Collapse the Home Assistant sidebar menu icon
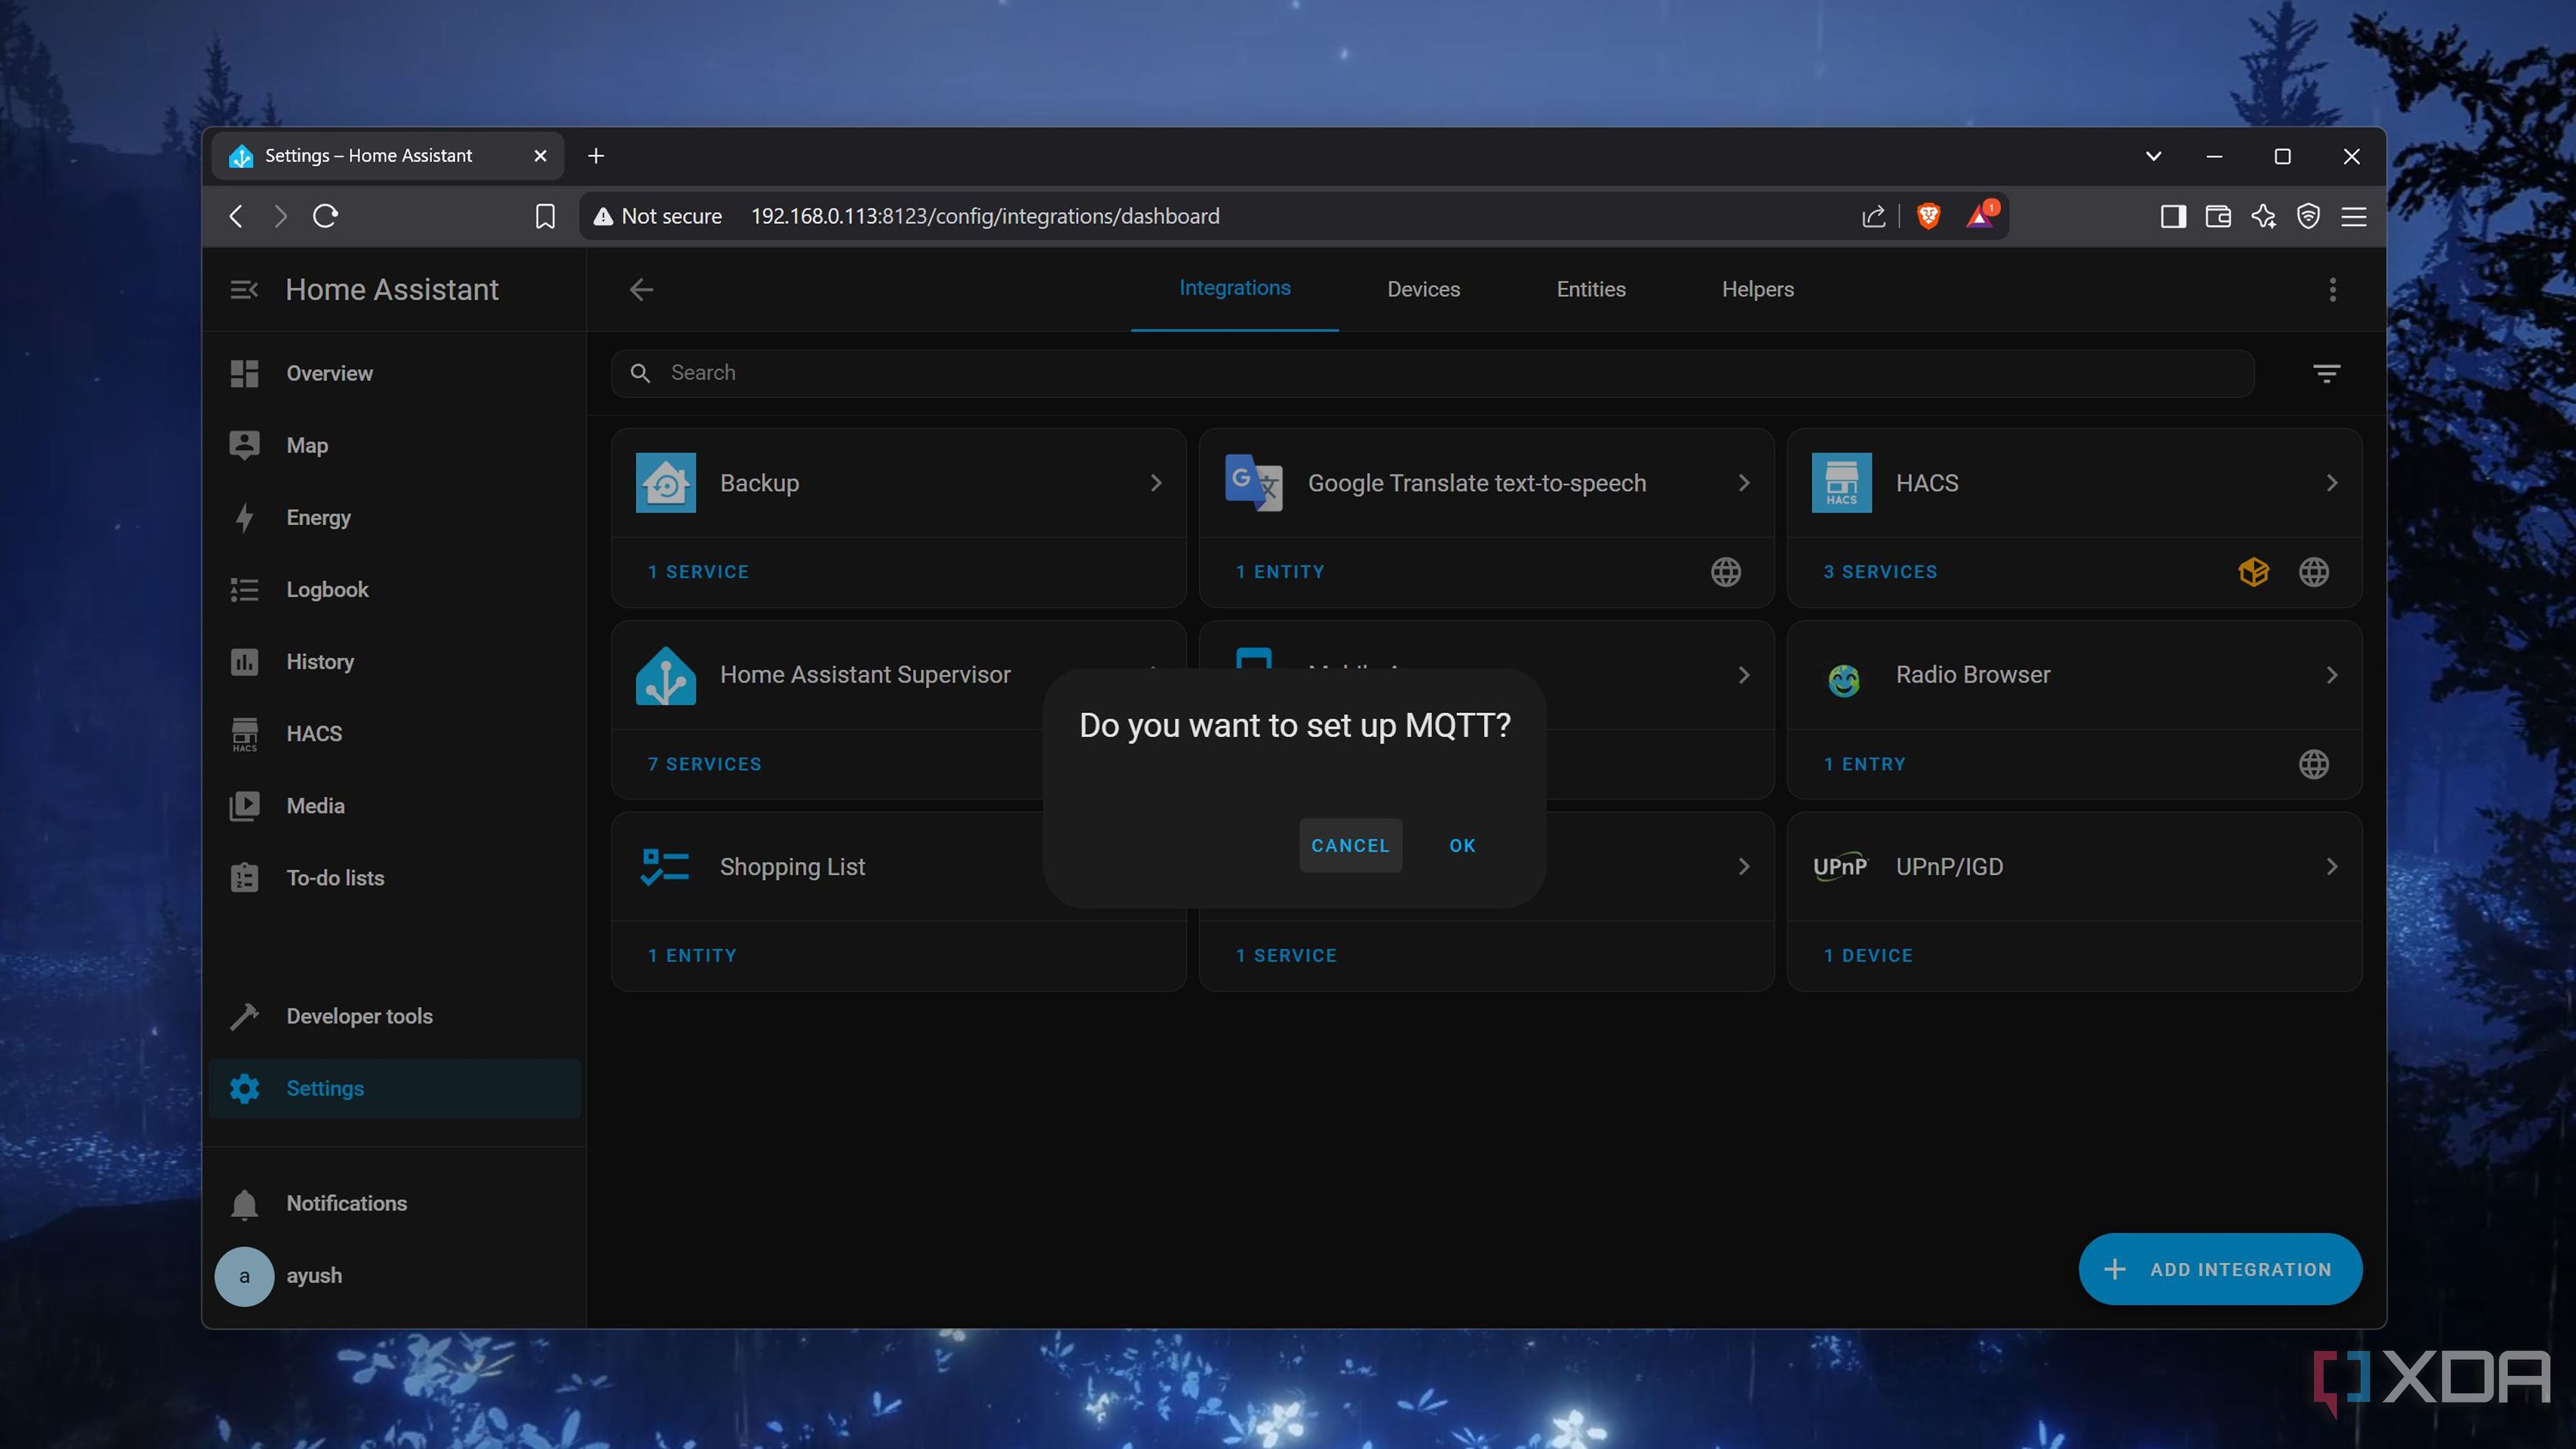The height and width of the screenshot is (1449, 2576). click(x=244, y=290)
